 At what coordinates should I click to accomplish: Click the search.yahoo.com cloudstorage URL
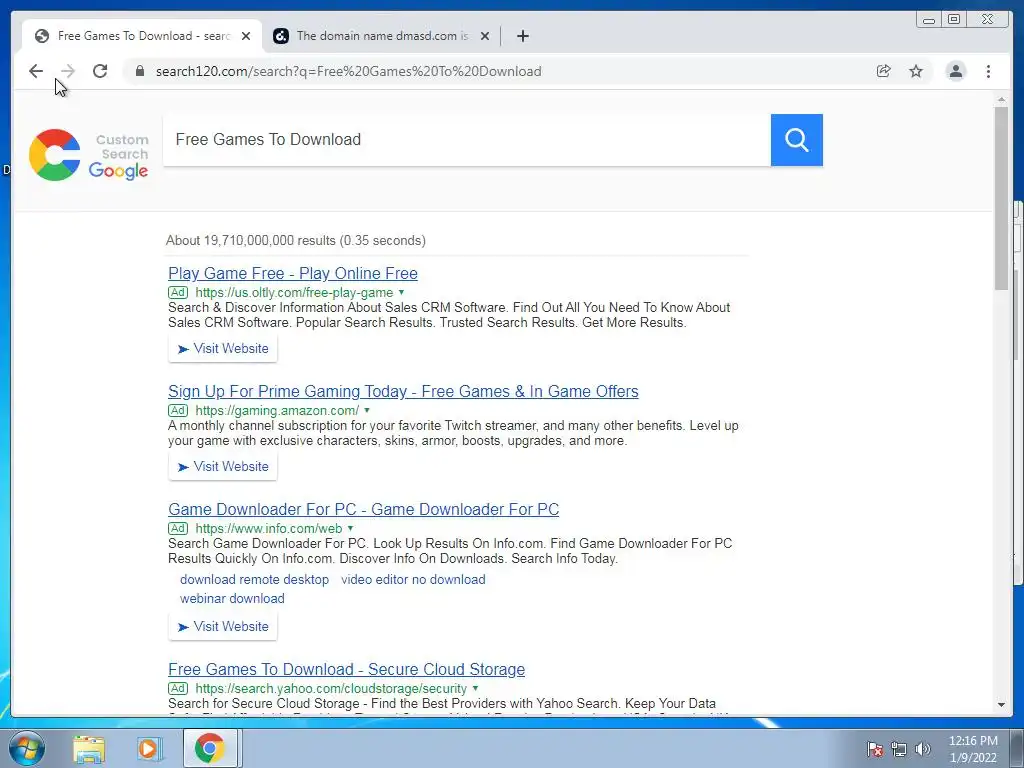point(331,688)
